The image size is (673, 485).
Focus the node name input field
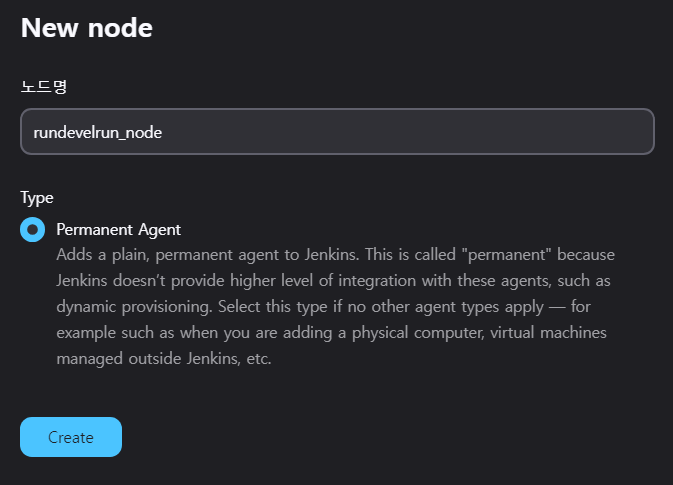coord(337,132)
